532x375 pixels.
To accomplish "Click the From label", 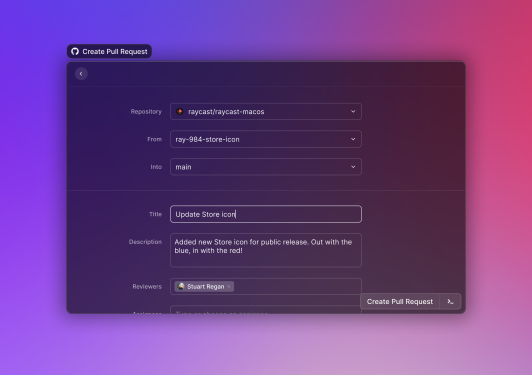I will pos(154,139).
